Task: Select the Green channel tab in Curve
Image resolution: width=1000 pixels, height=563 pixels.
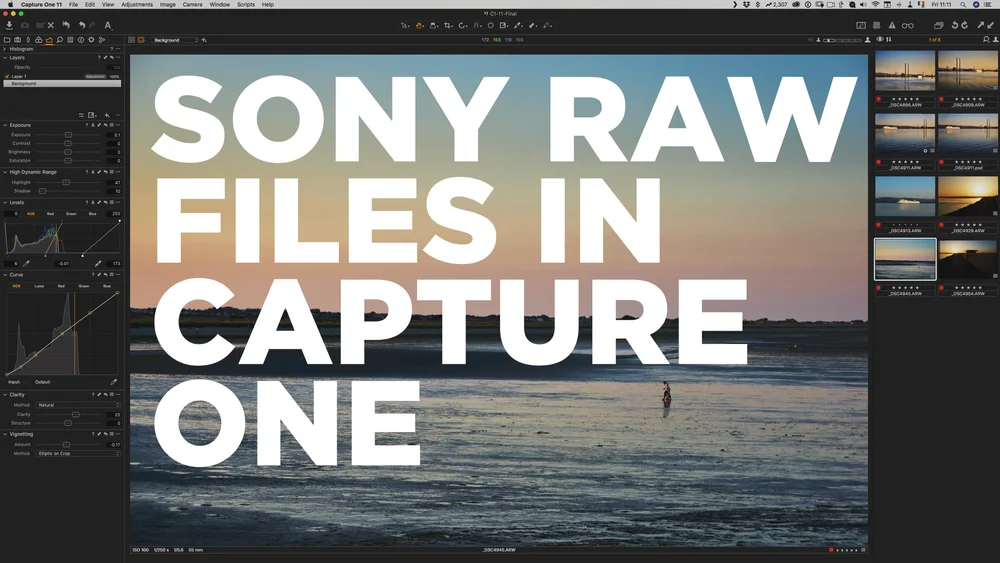Action: tap(84, 286)
